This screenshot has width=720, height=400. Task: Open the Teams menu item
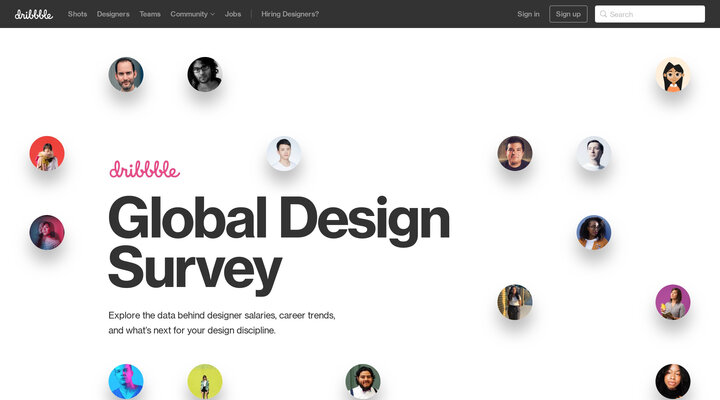[150, 14]
